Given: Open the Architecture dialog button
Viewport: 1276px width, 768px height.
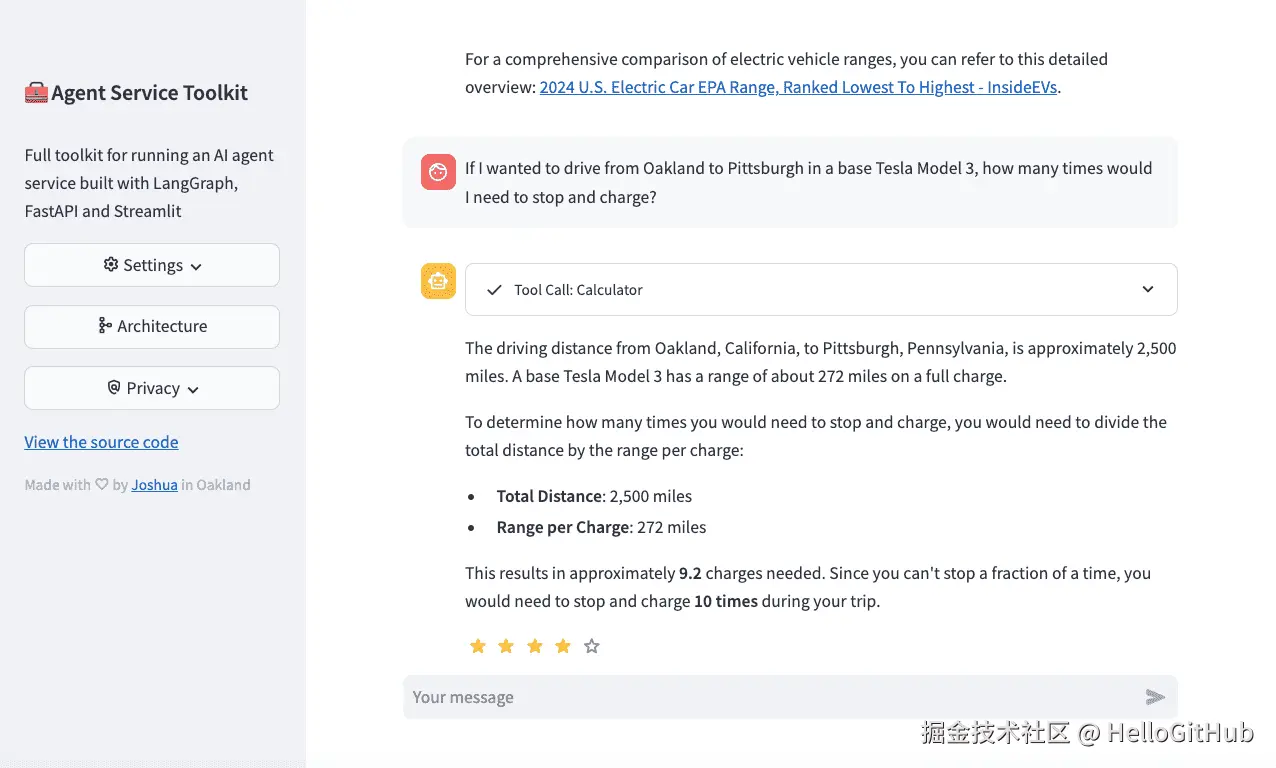Looking at the screenshot, I should [x=152, y=326].
